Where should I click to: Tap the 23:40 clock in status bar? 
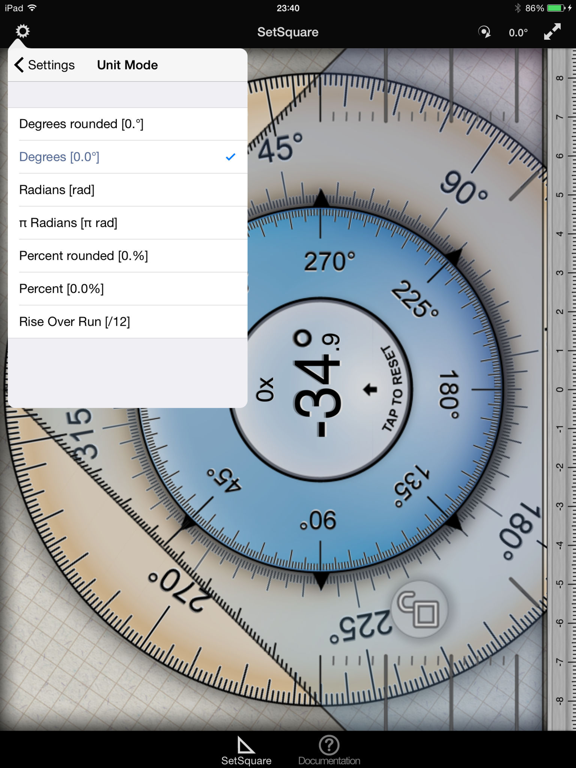(x=288, y=8)
